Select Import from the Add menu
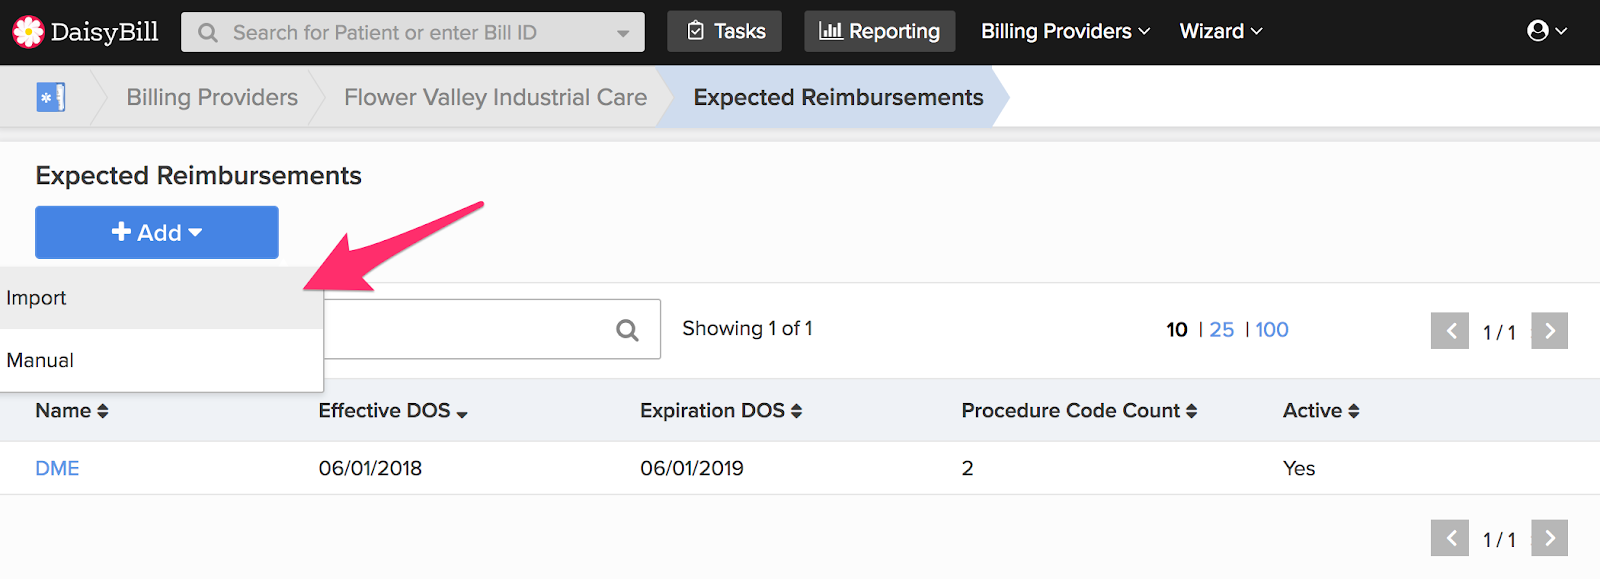The image size is (1600, 579). [161, 298]
